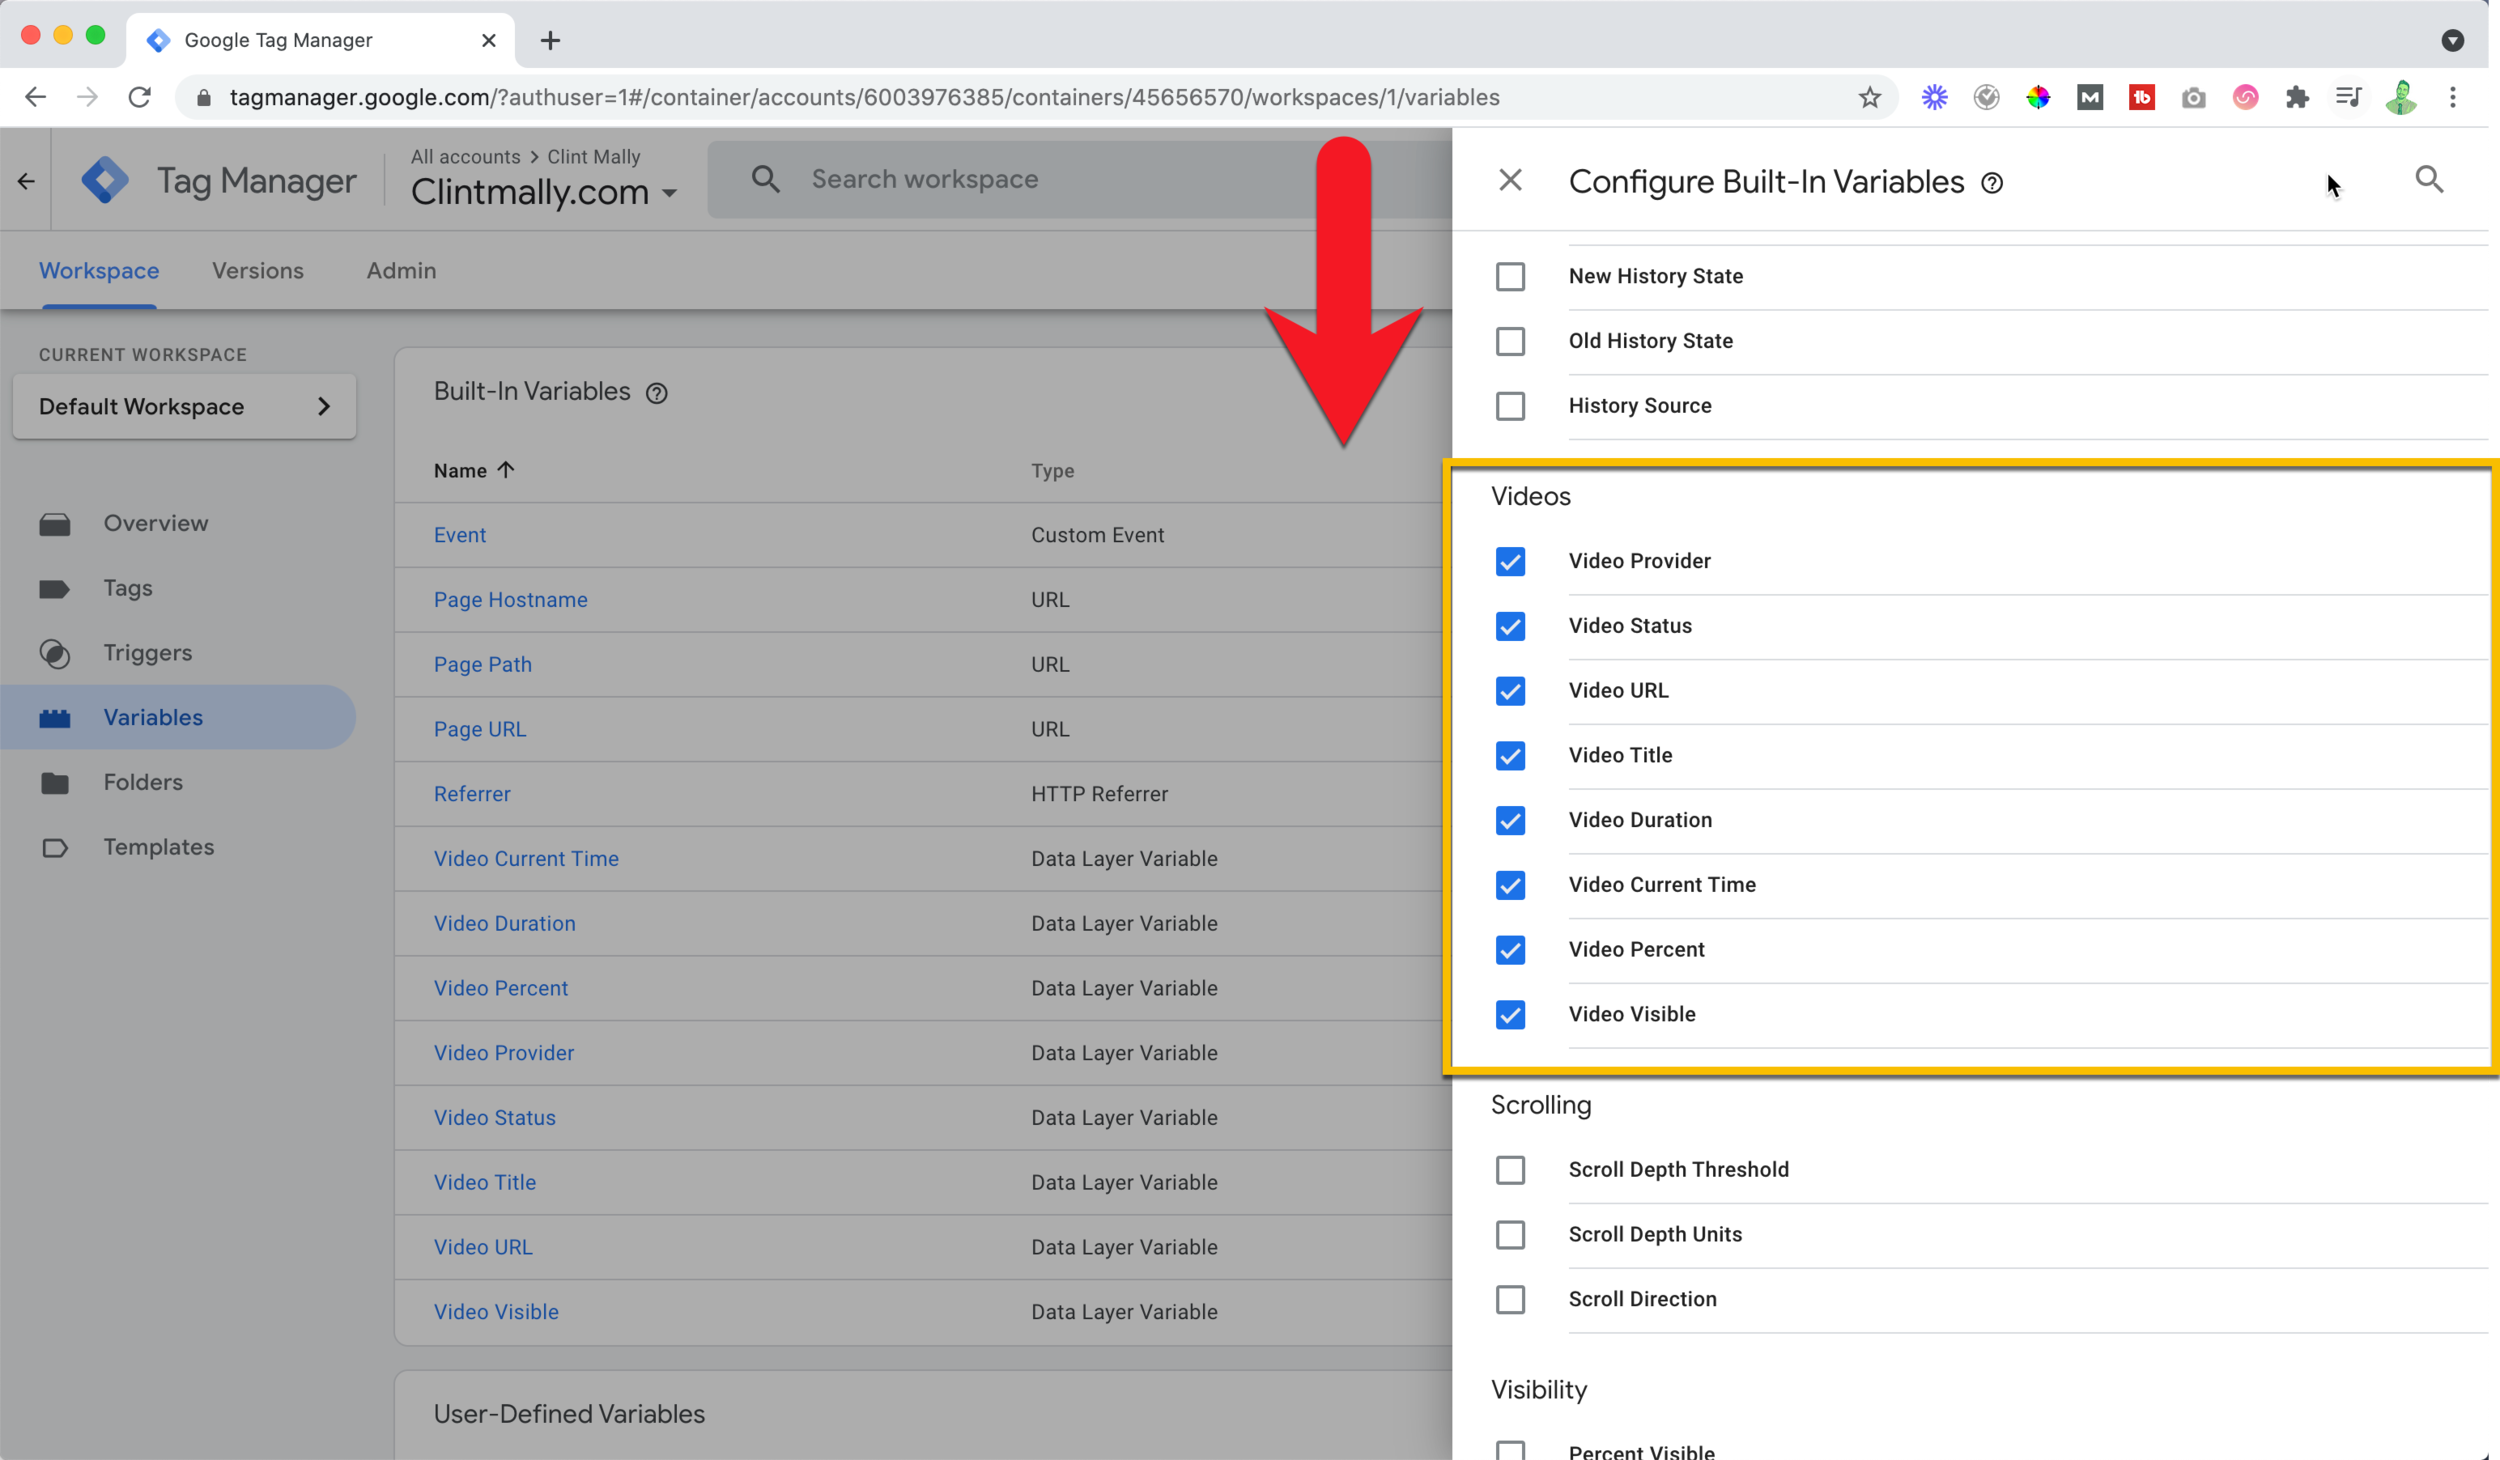
Task: Click the color wheel extension icon
Action: point(2037,97)
